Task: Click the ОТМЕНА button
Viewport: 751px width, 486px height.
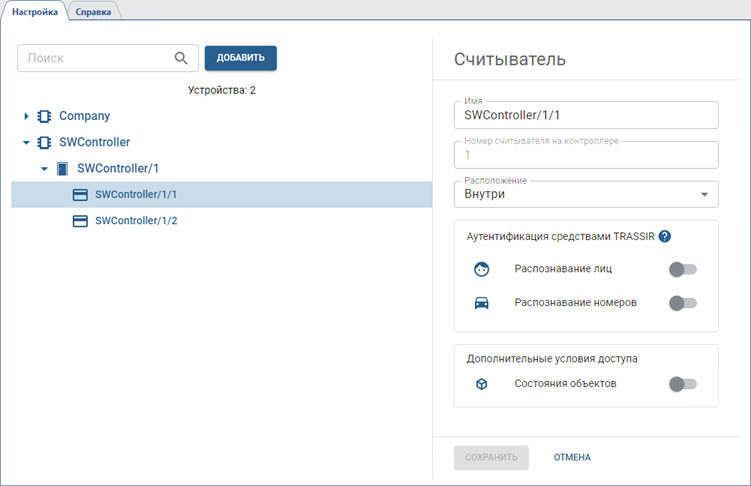Action: point(572,457)
